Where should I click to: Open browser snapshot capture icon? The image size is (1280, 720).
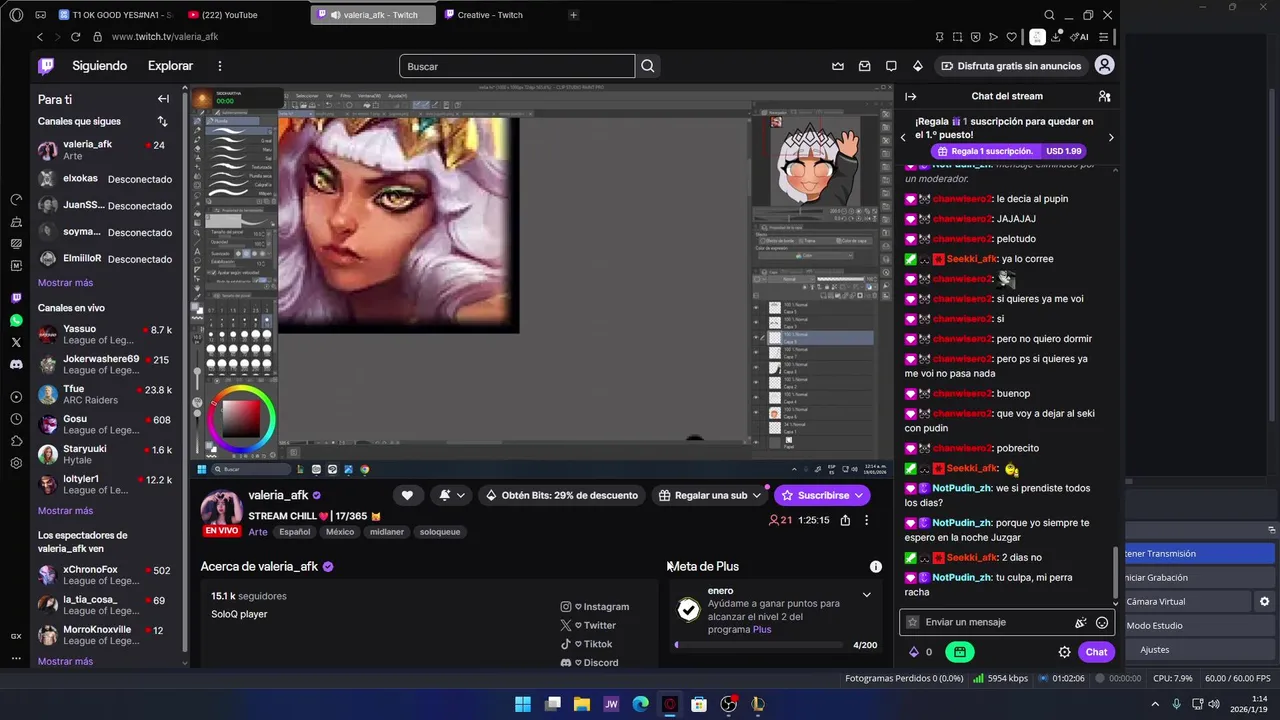coord(957,37)
